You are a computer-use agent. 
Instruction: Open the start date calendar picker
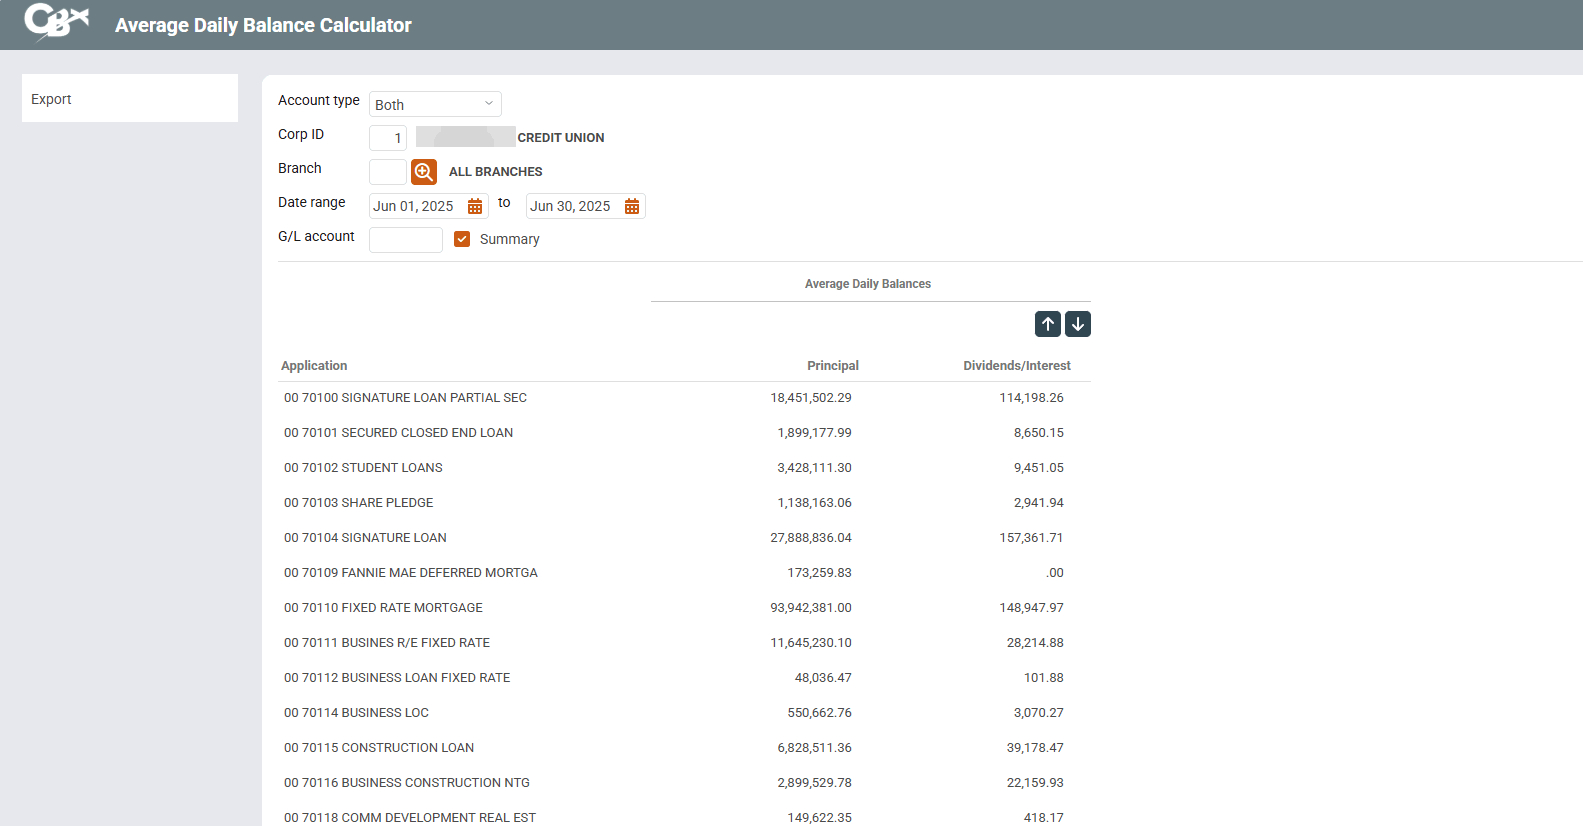click(475, 206)
